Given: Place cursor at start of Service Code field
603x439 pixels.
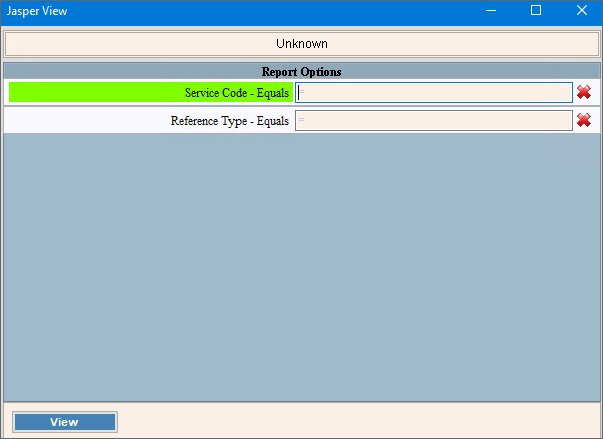Looking at the screenshot, I should point(300,92).
